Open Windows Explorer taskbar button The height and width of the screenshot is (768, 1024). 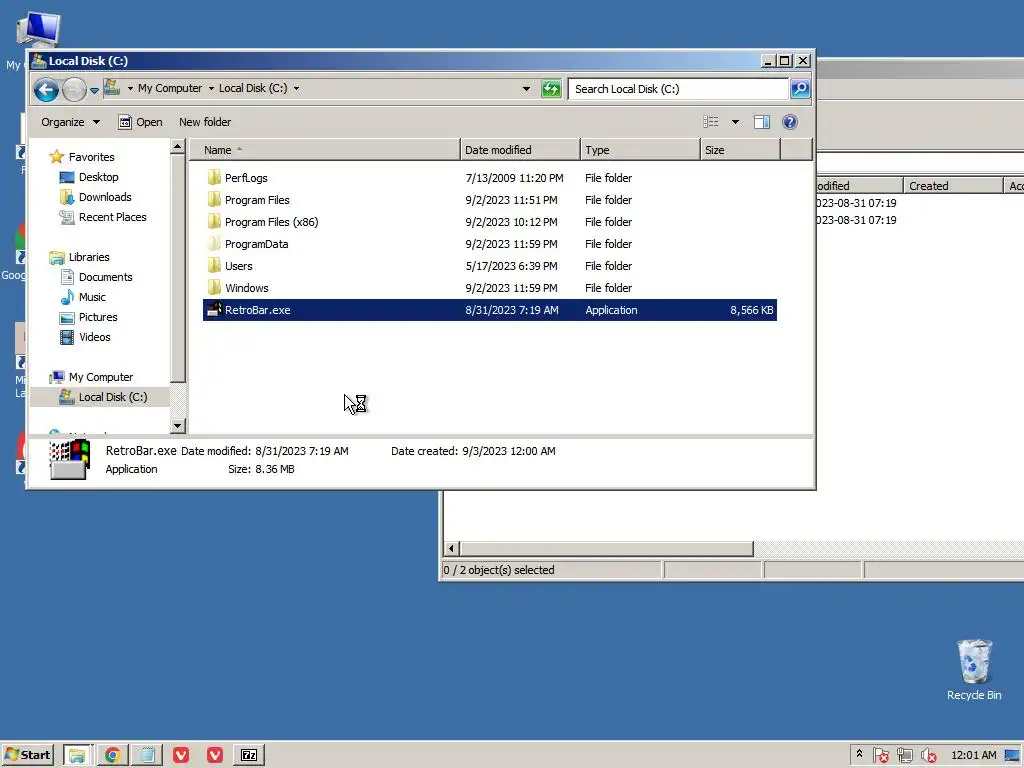tap(77, 755)
